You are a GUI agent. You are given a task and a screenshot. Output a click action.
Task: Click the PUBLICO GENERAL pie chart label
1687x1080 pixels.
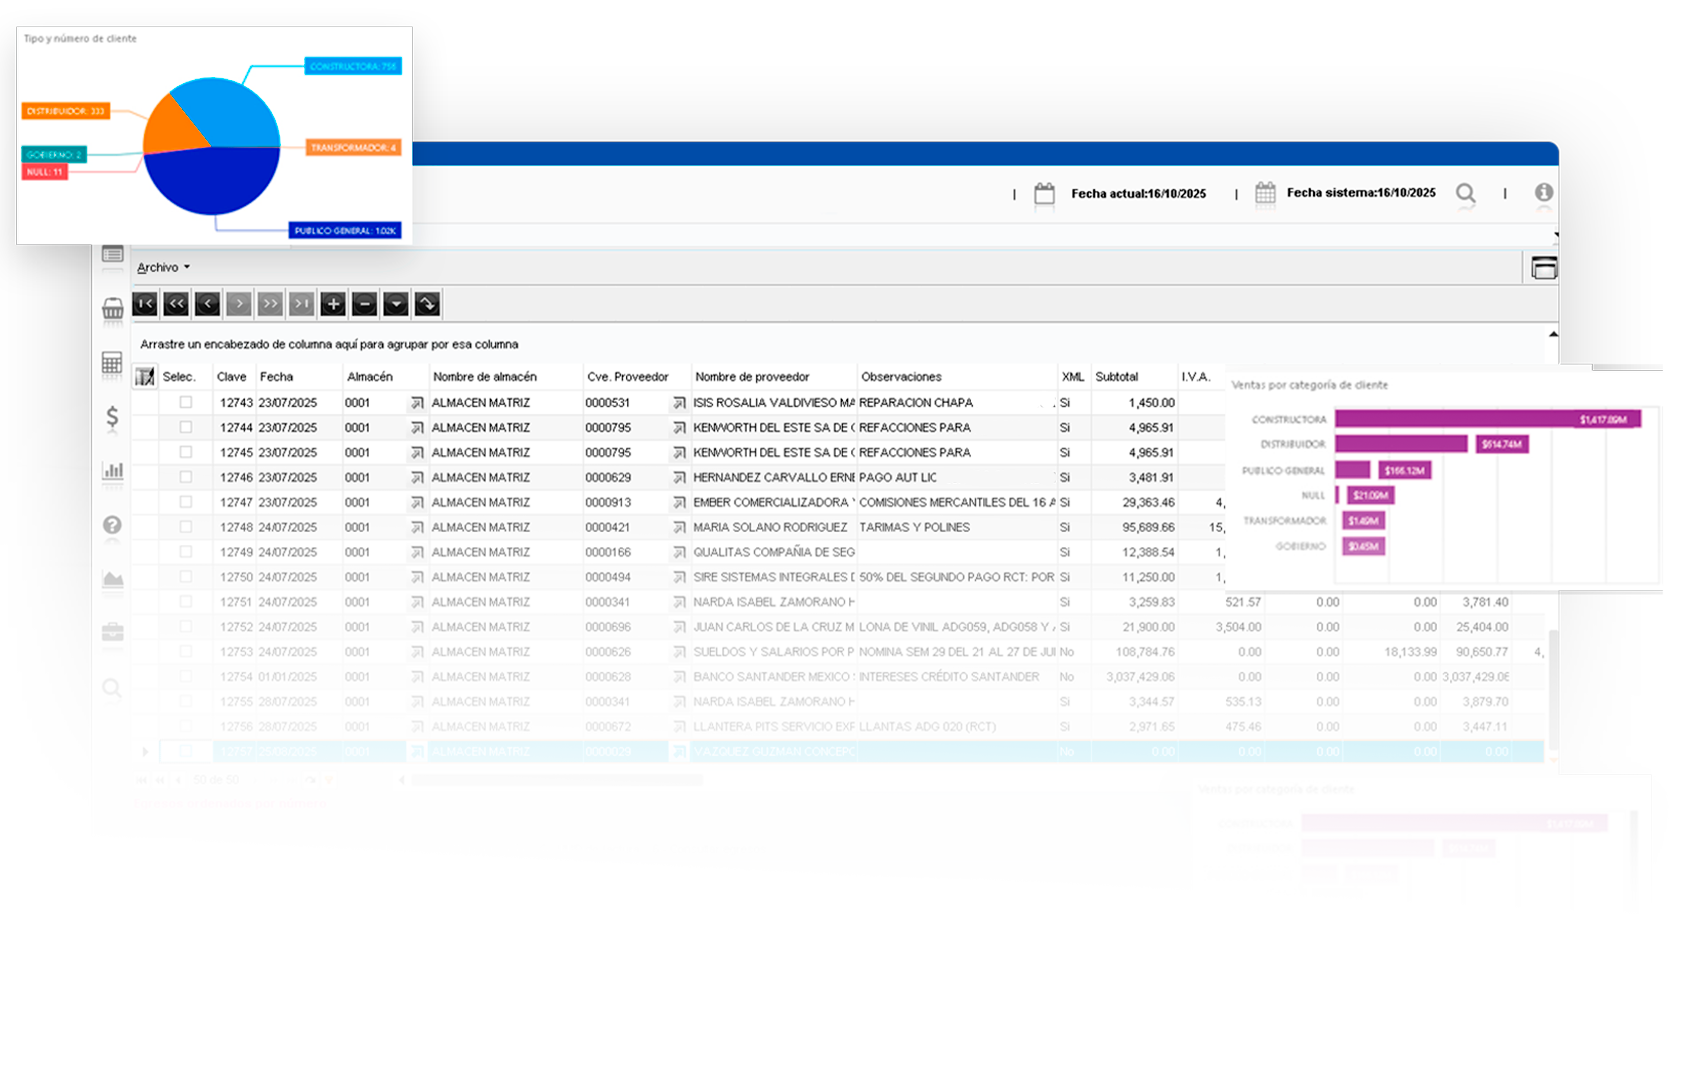point(345,230)
